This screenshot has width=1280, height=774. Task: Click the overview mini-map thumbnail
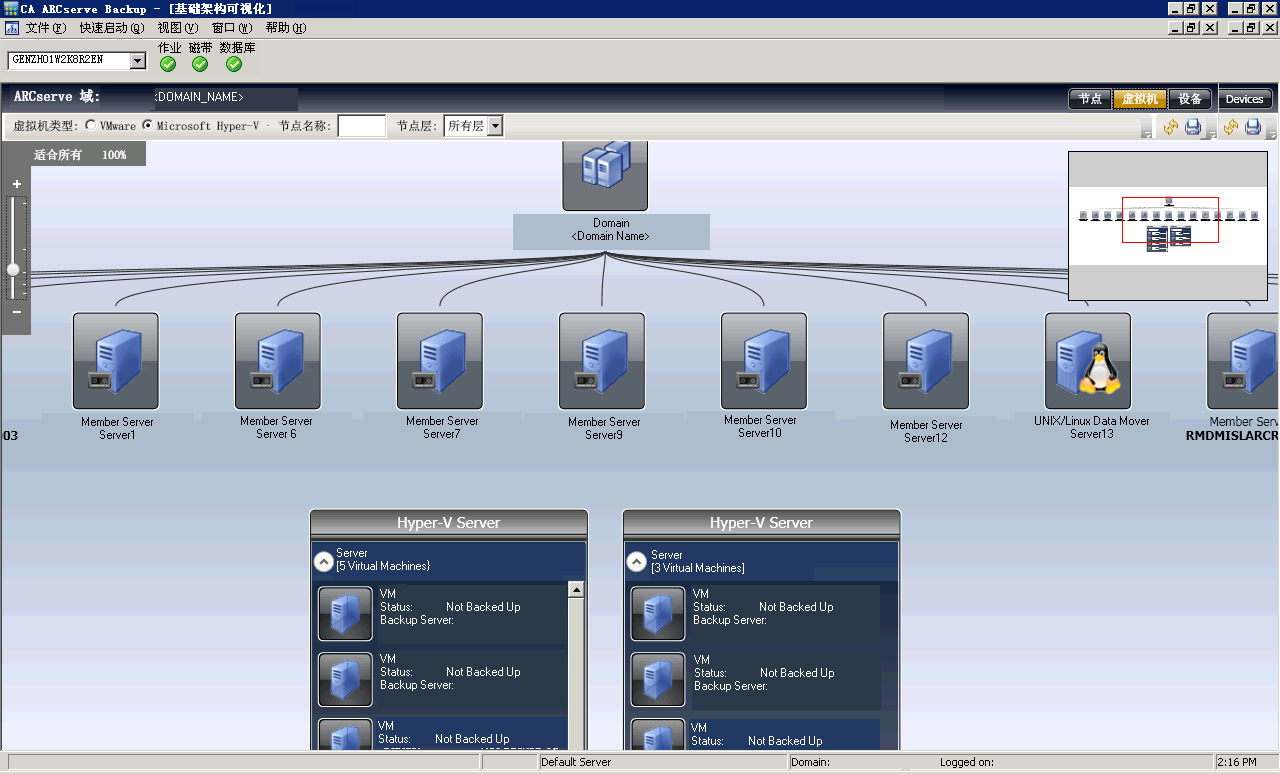[x=1168, y=225]
